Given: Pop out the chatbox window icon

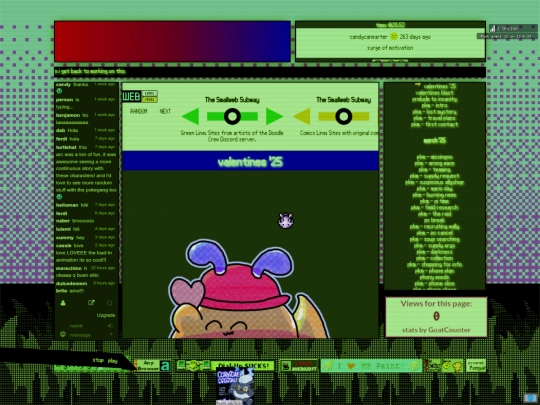Looking at the screenshot, I should pos(91,303).
